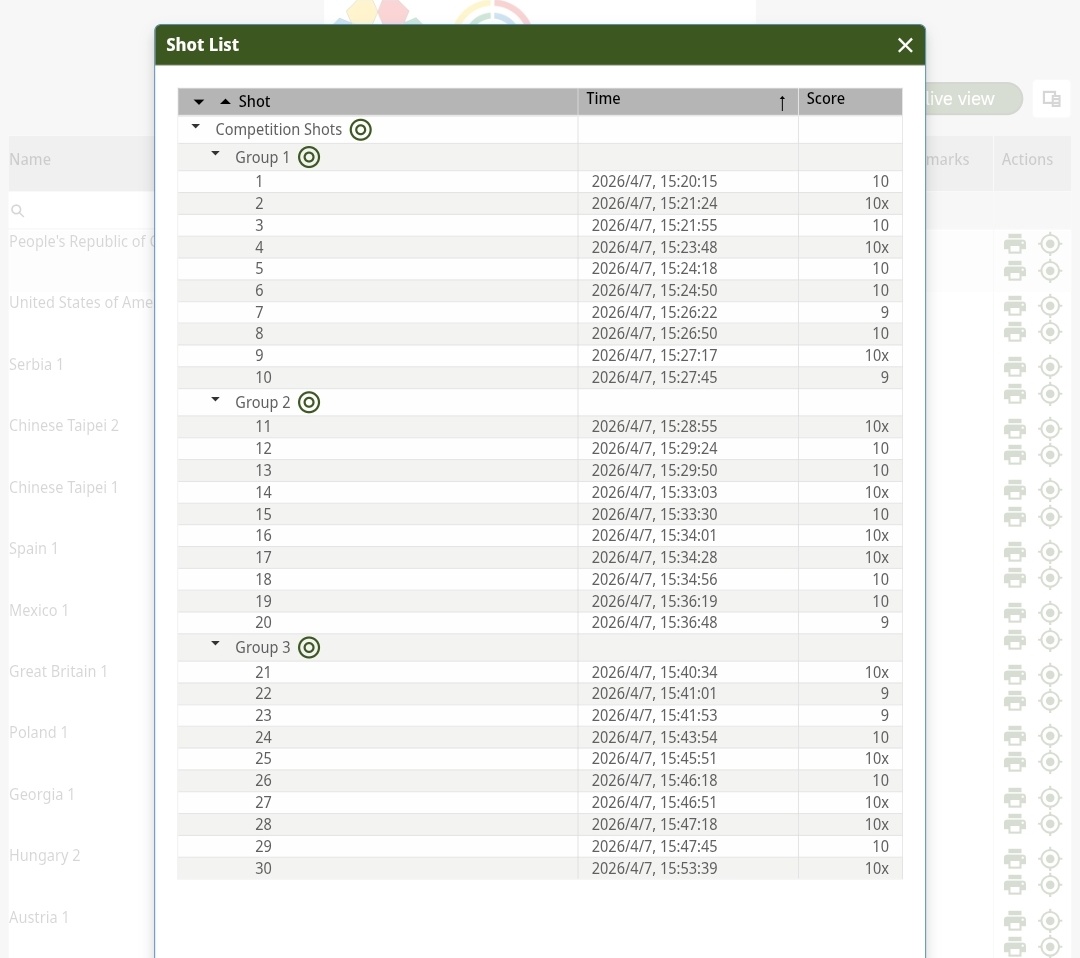1080x958 pixels.
Task: Open target view, upper Georgia 1 row
Action: (1050, 797)
